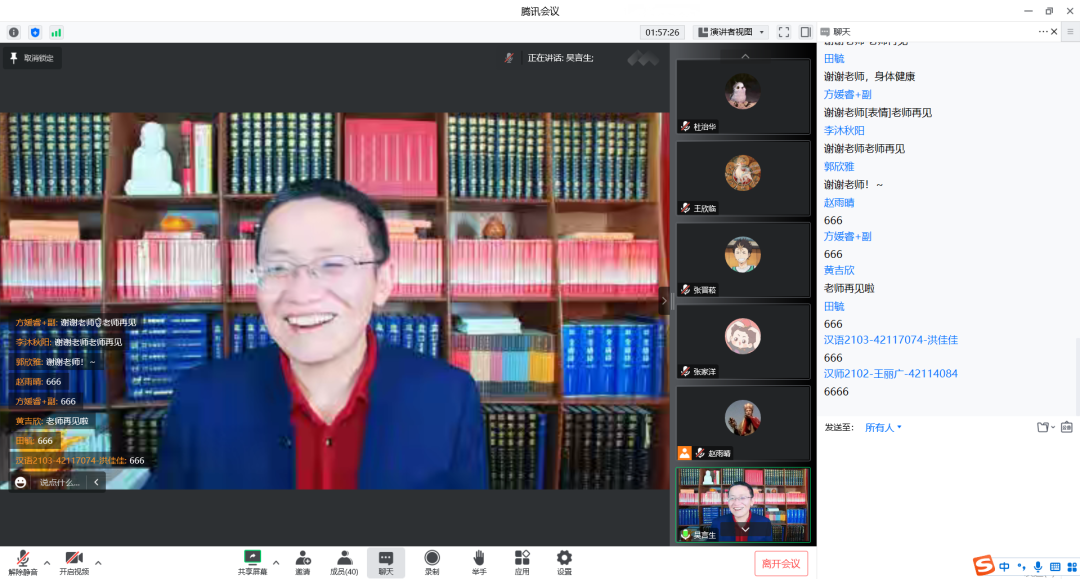
Task: Start 录制 recording
Action: [432, 562]
